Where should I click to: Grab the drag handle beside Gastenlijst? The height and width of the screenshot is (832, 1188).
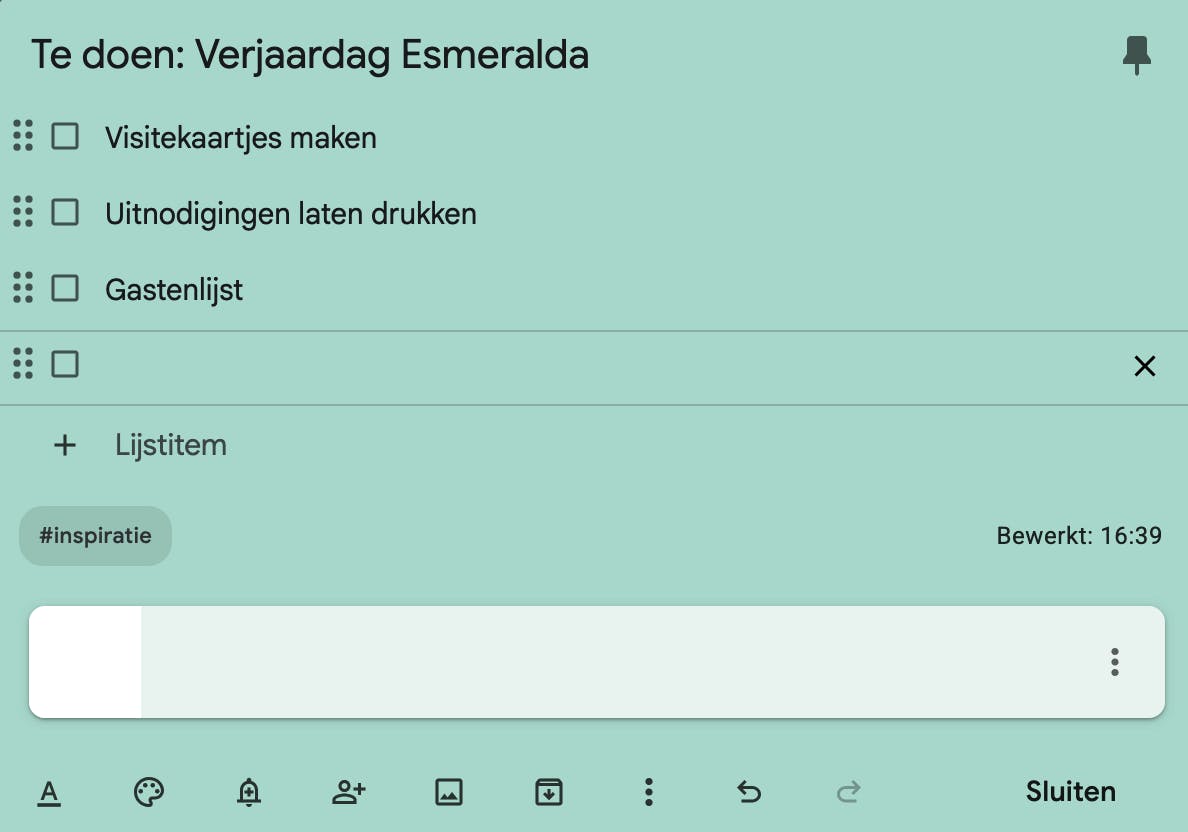coord(23,288)
